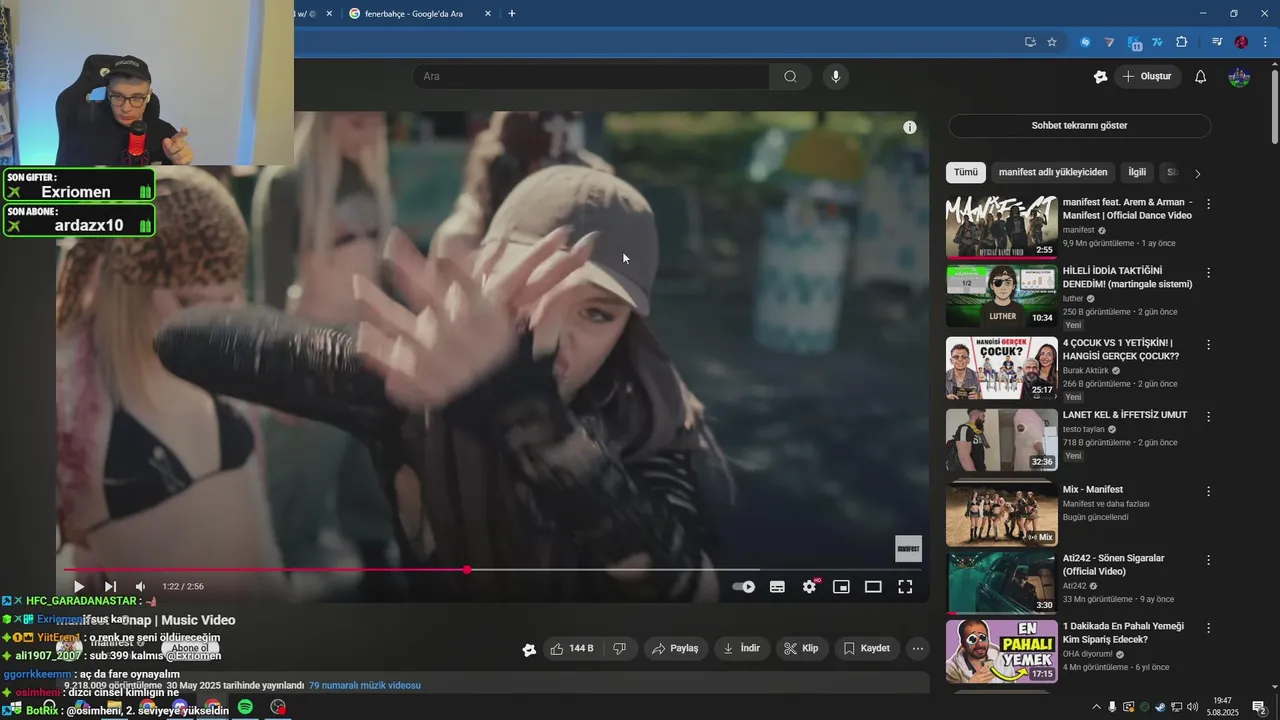This screenshot has height=720, width=1280.
Task: Open Chrome media control icon
Action: pyautogui.click(x=1217, y=42)
